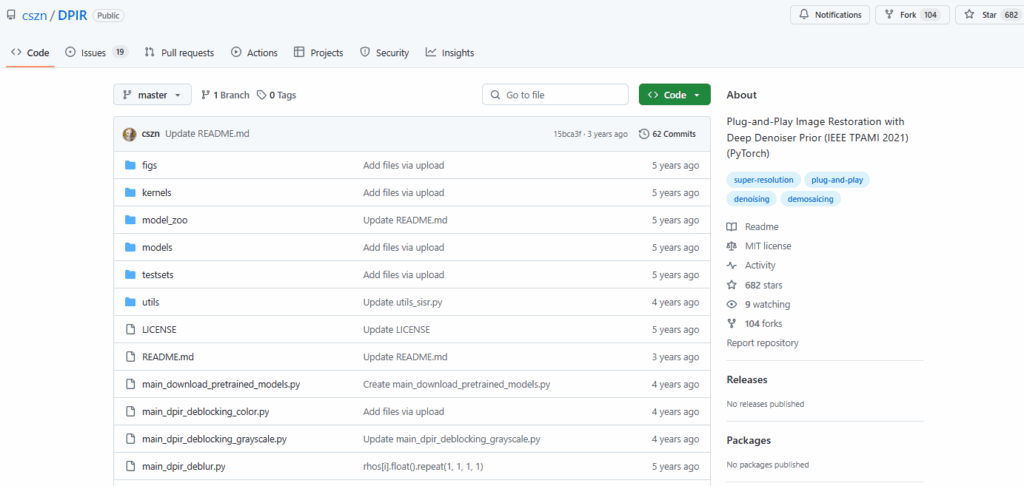Open commit Create main_download_pretrained_models.py

pyautogui.click(x=456, y=385)
